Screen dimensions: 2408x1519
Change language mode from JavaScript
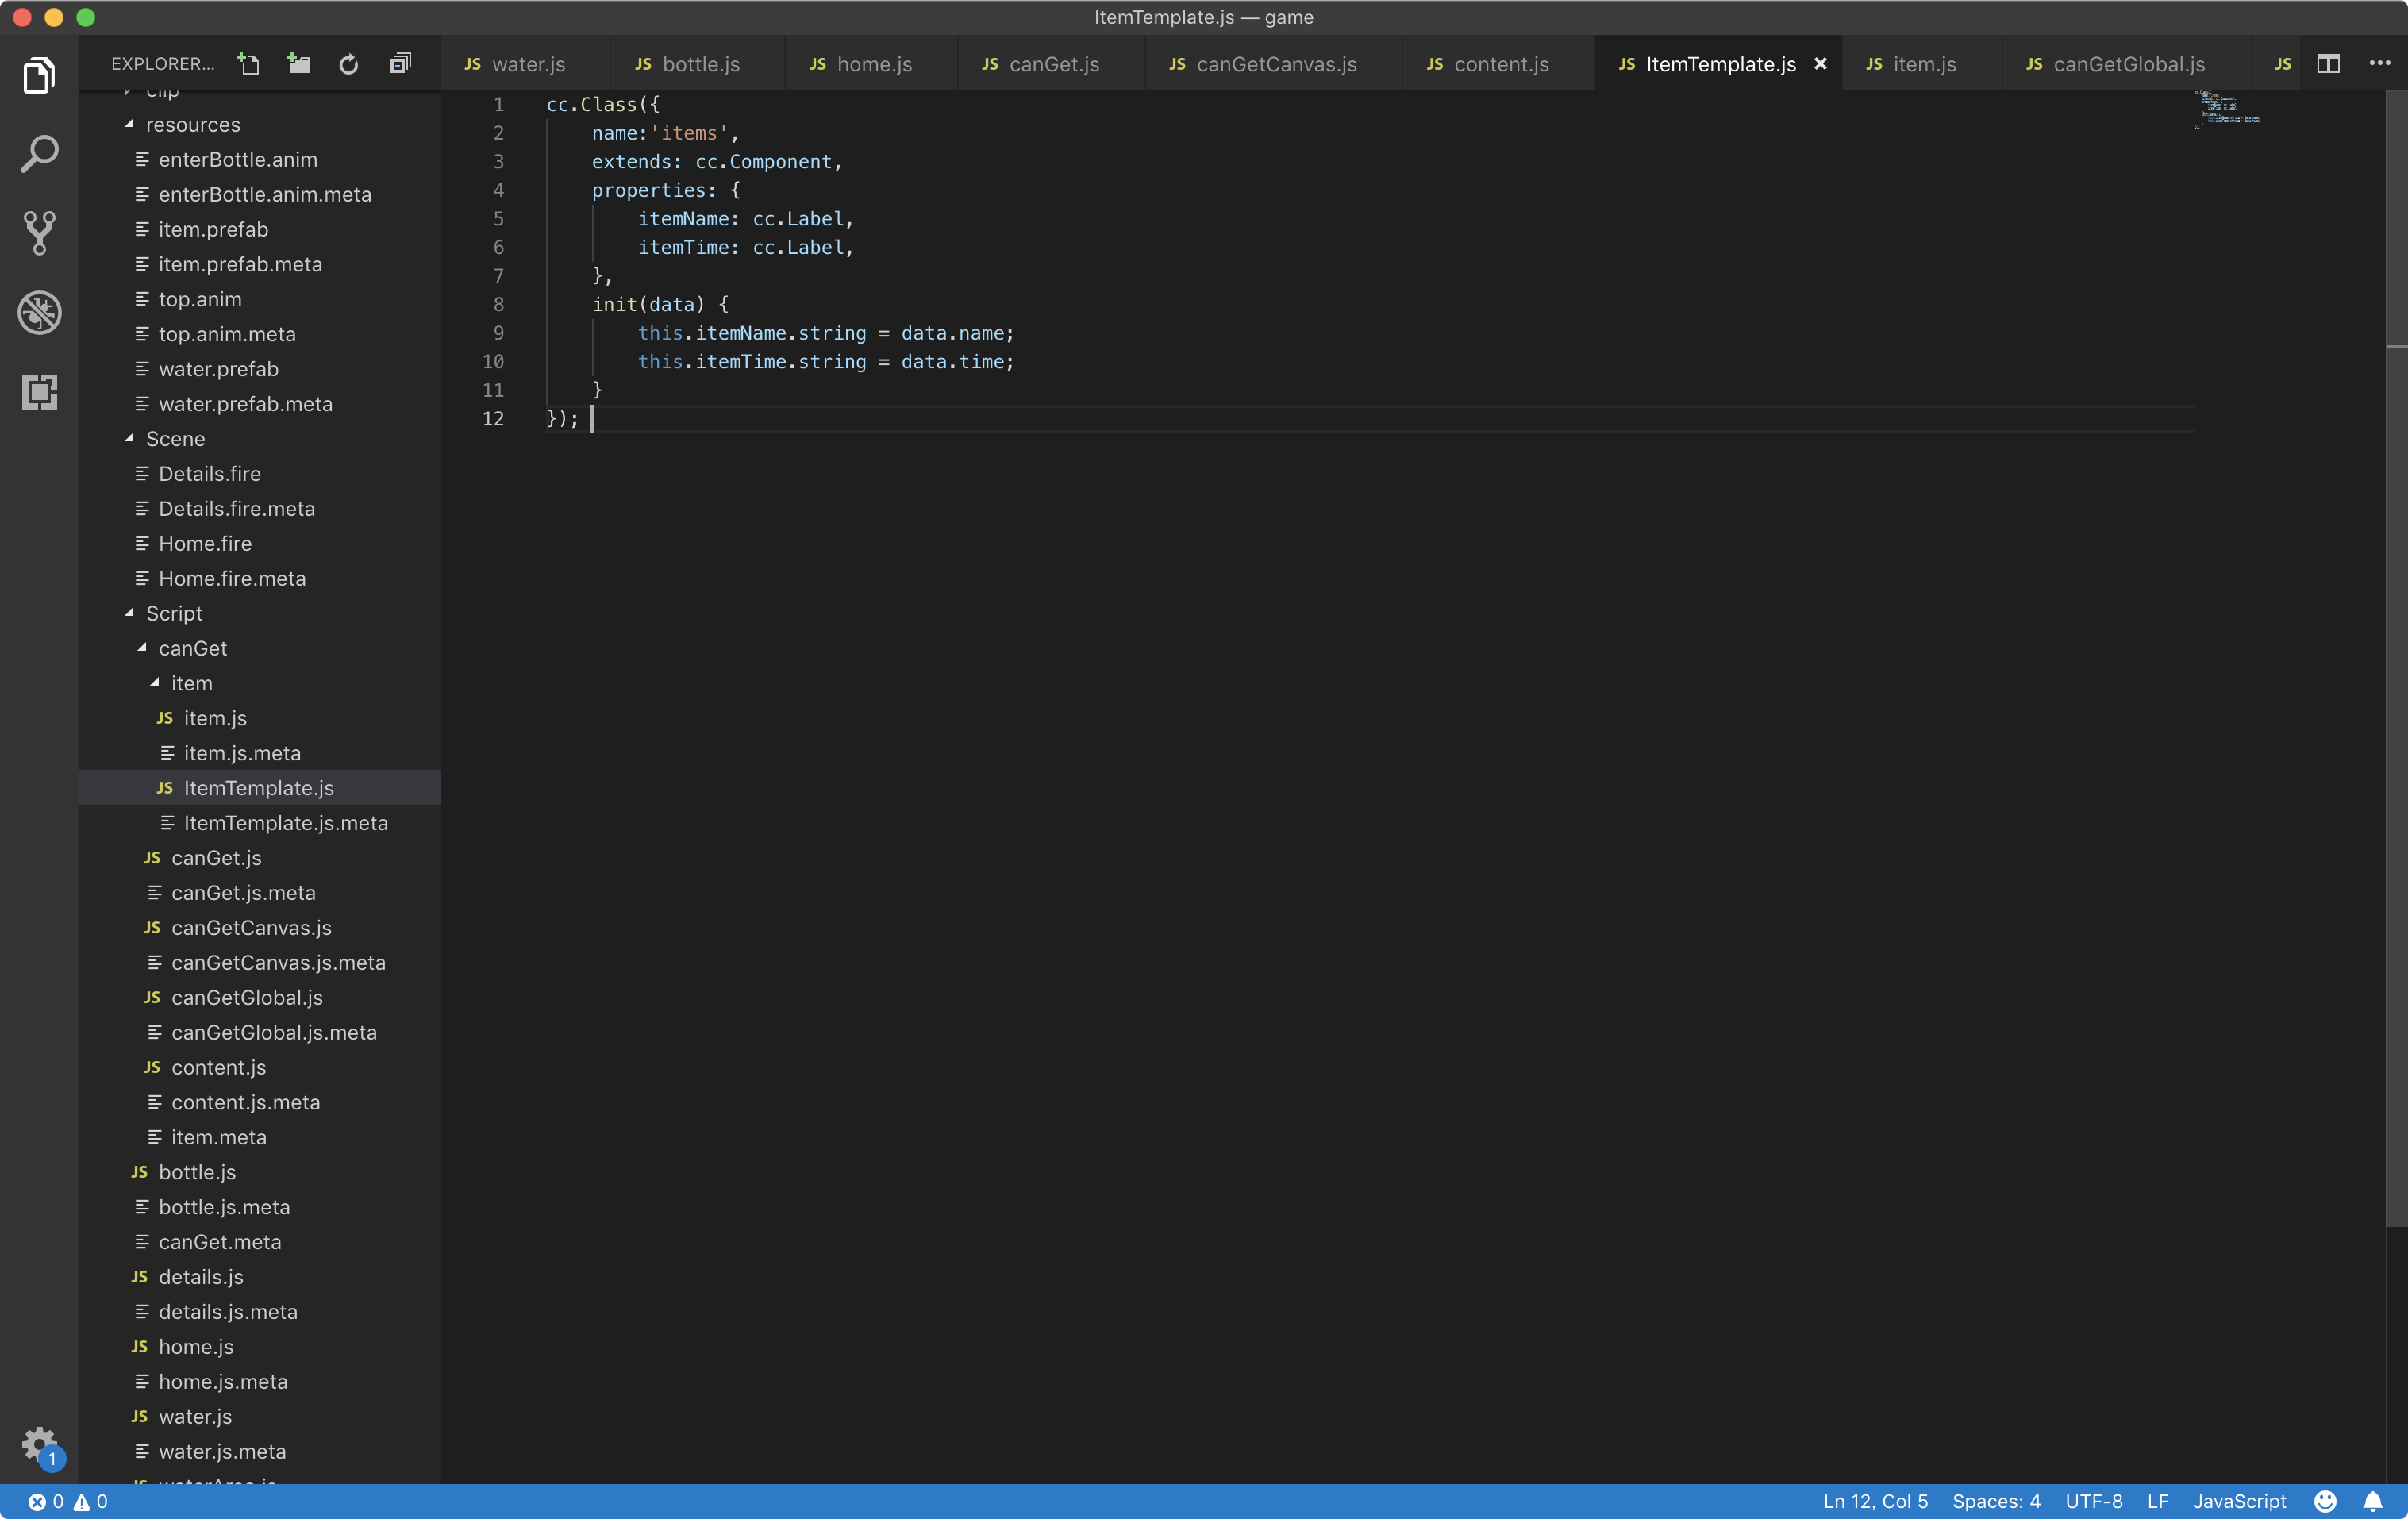[x=2239, y=1501]
